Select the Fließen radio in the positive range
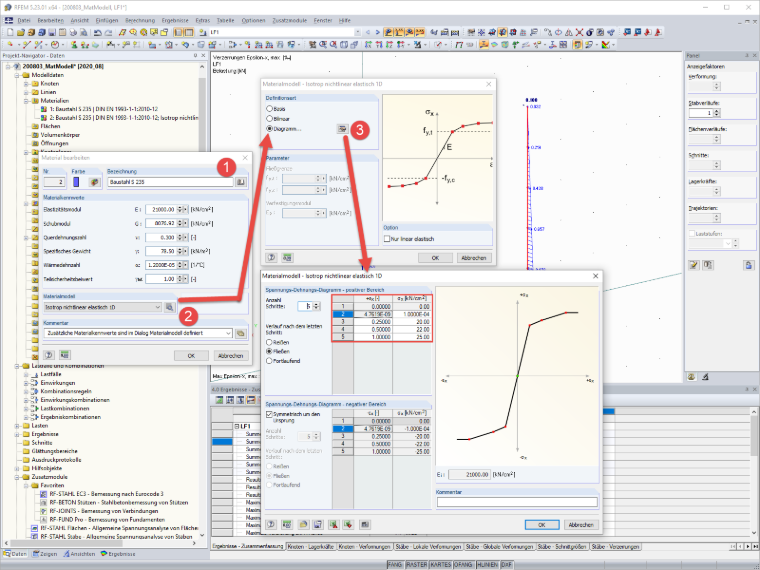The image size is (760, 570). click(269, 351)
